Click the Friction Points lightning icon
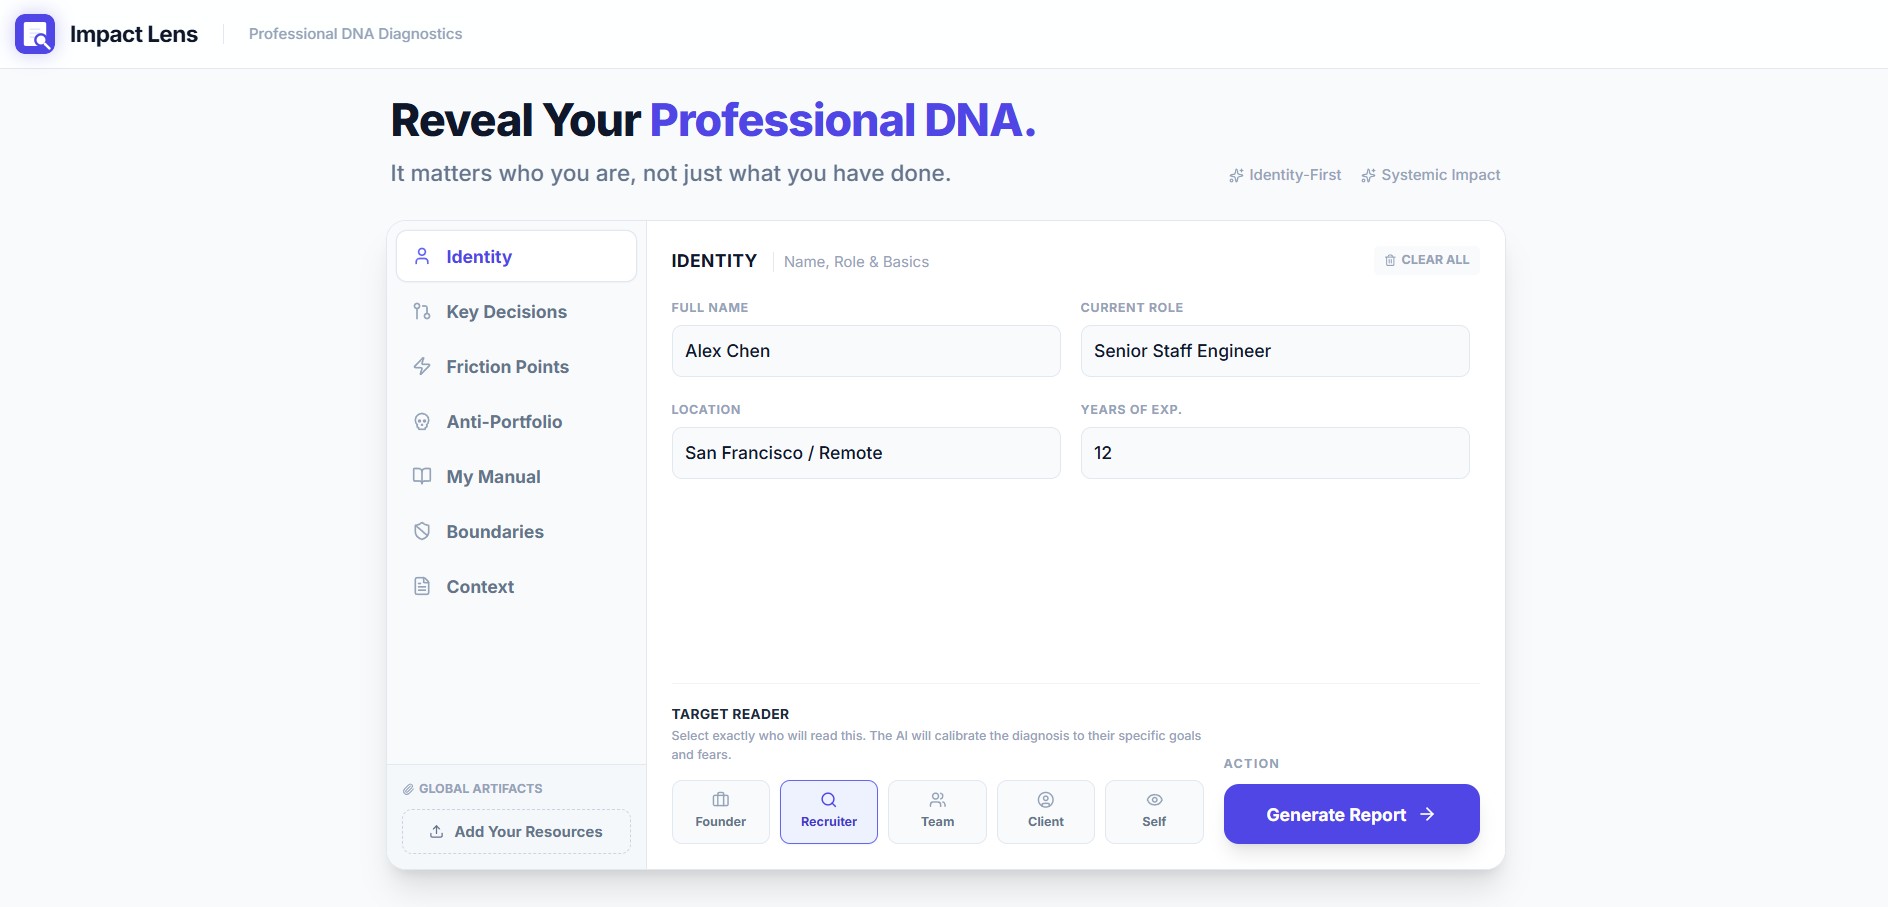This screenshot has width=1888, height=907. tap(422, 367)
